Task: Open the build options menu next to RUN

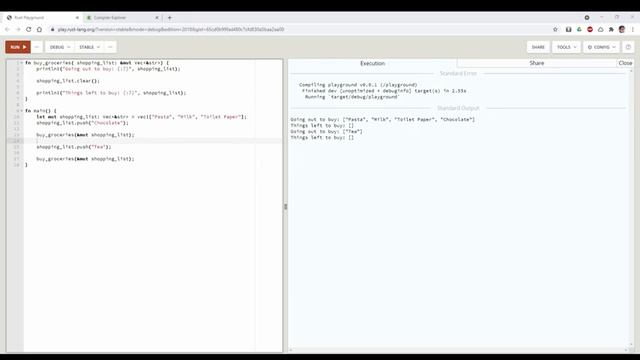Action: click(x=37, y=47)
